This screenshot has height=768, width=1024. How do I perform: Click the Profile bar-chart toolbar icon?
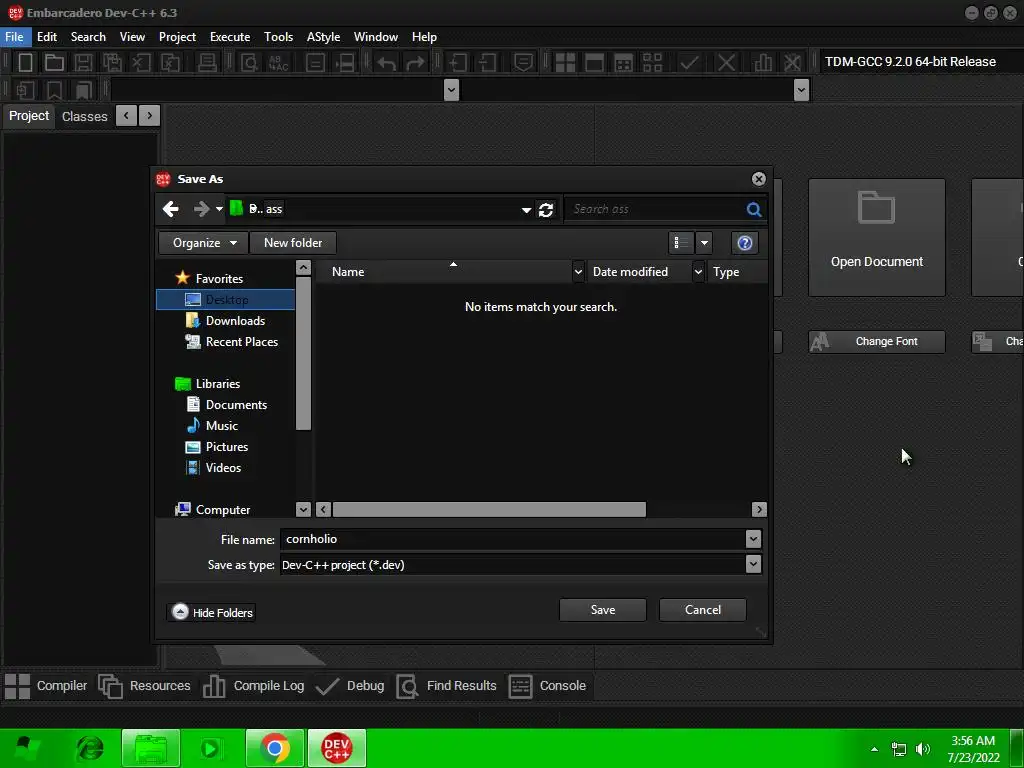[x=763, y=63]
